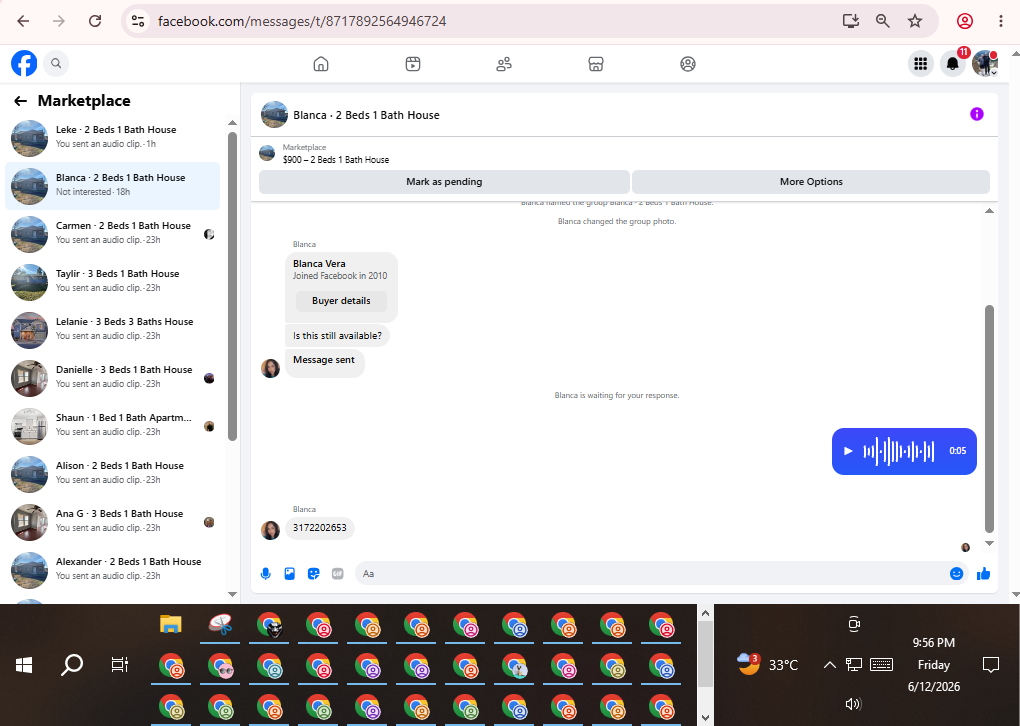Open the Alexander 2 Beds 1 Bath House chat
The height and width of the screenshot is (726, 1020).
tap(113, 570)
